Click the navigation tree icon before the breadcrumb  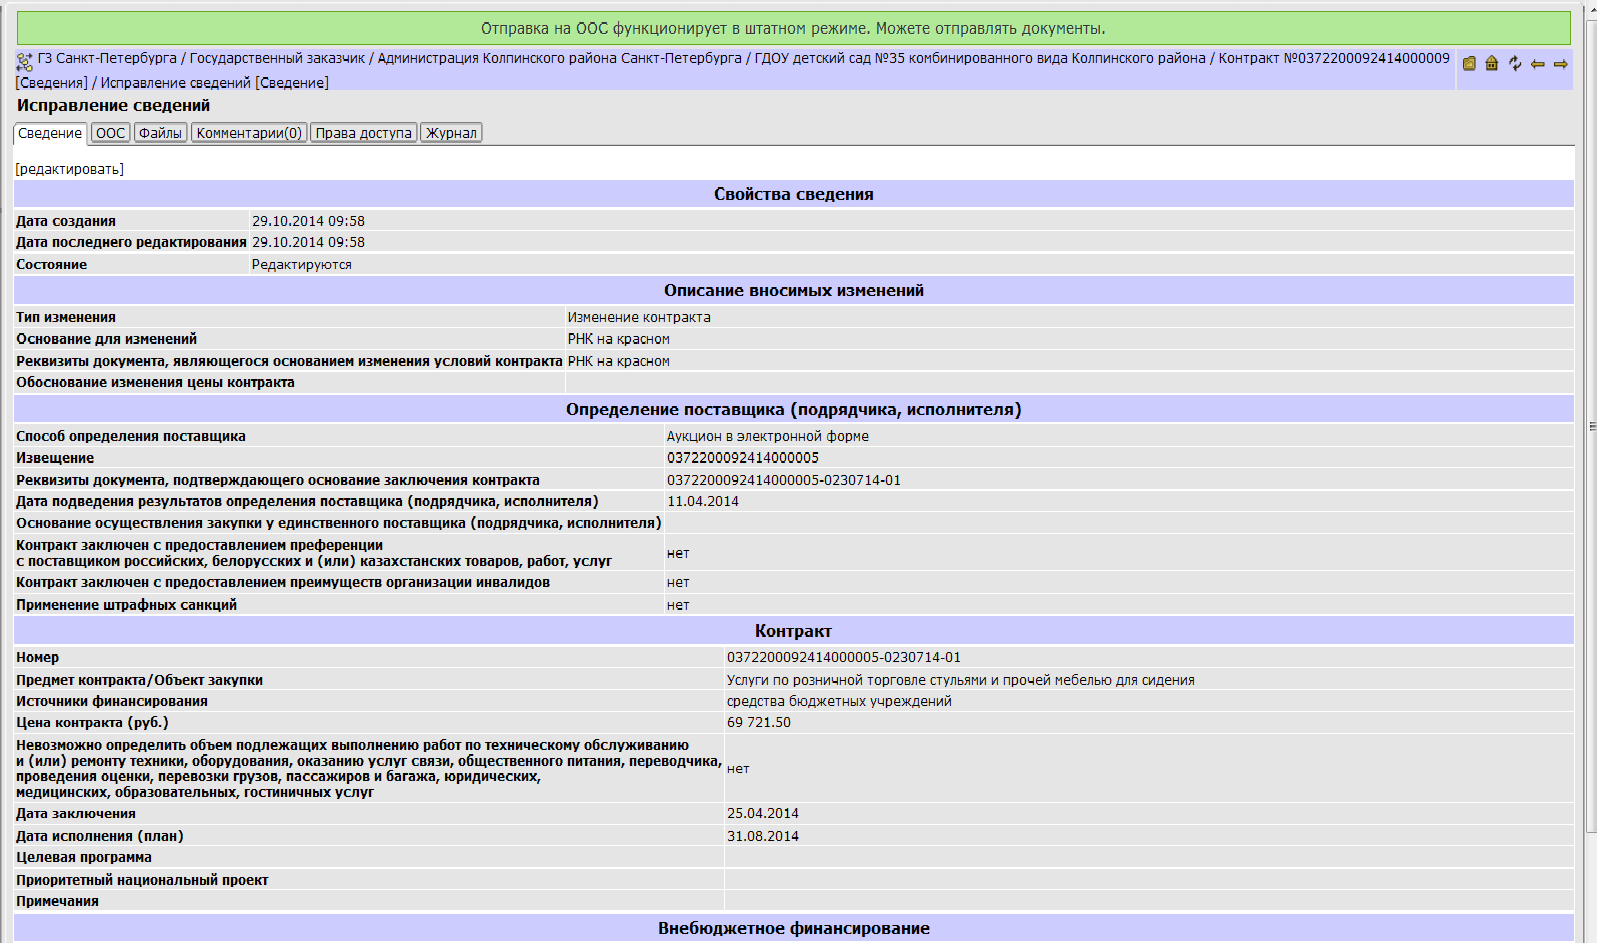(x=25, y=61)
